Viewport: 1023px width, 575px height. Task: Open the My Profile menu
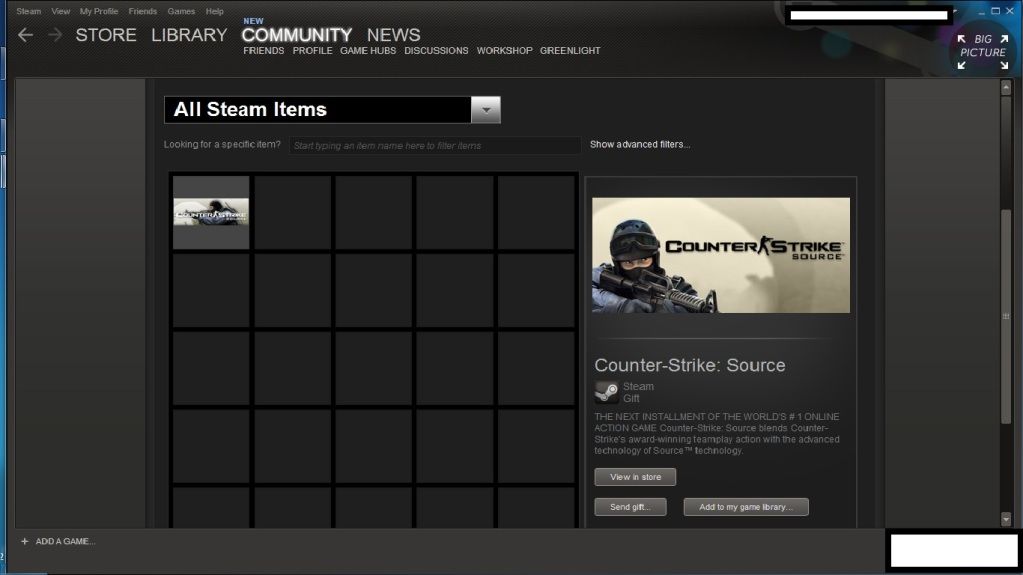99,11
